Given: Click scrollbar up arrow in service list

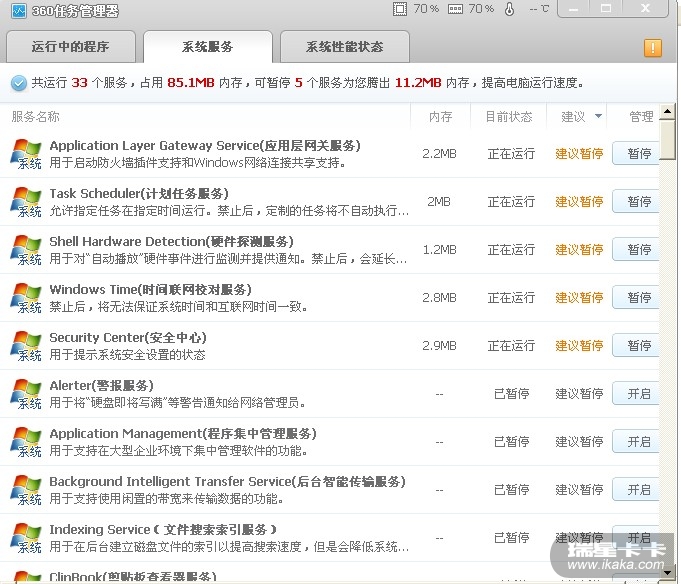Looking at the screenshot, I should coord(667,111).
